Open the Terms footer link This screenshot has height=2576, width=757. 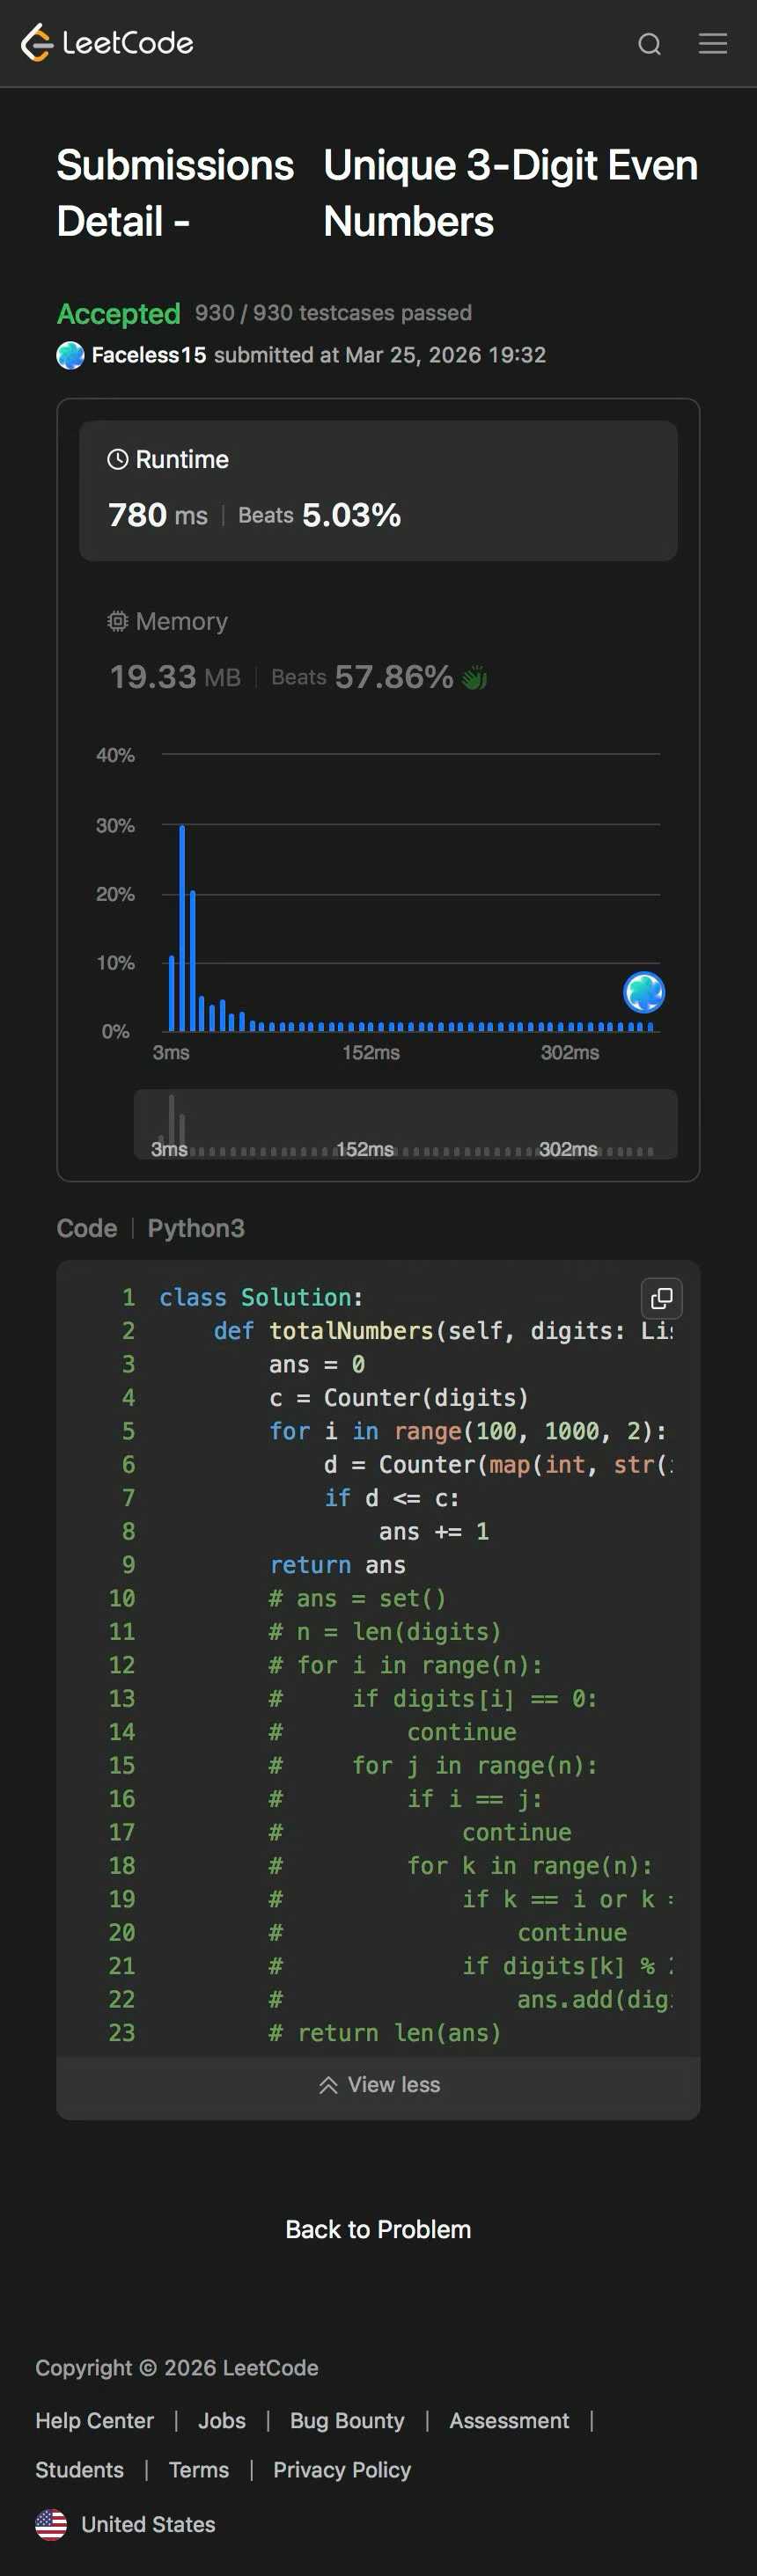[199, 2469]
